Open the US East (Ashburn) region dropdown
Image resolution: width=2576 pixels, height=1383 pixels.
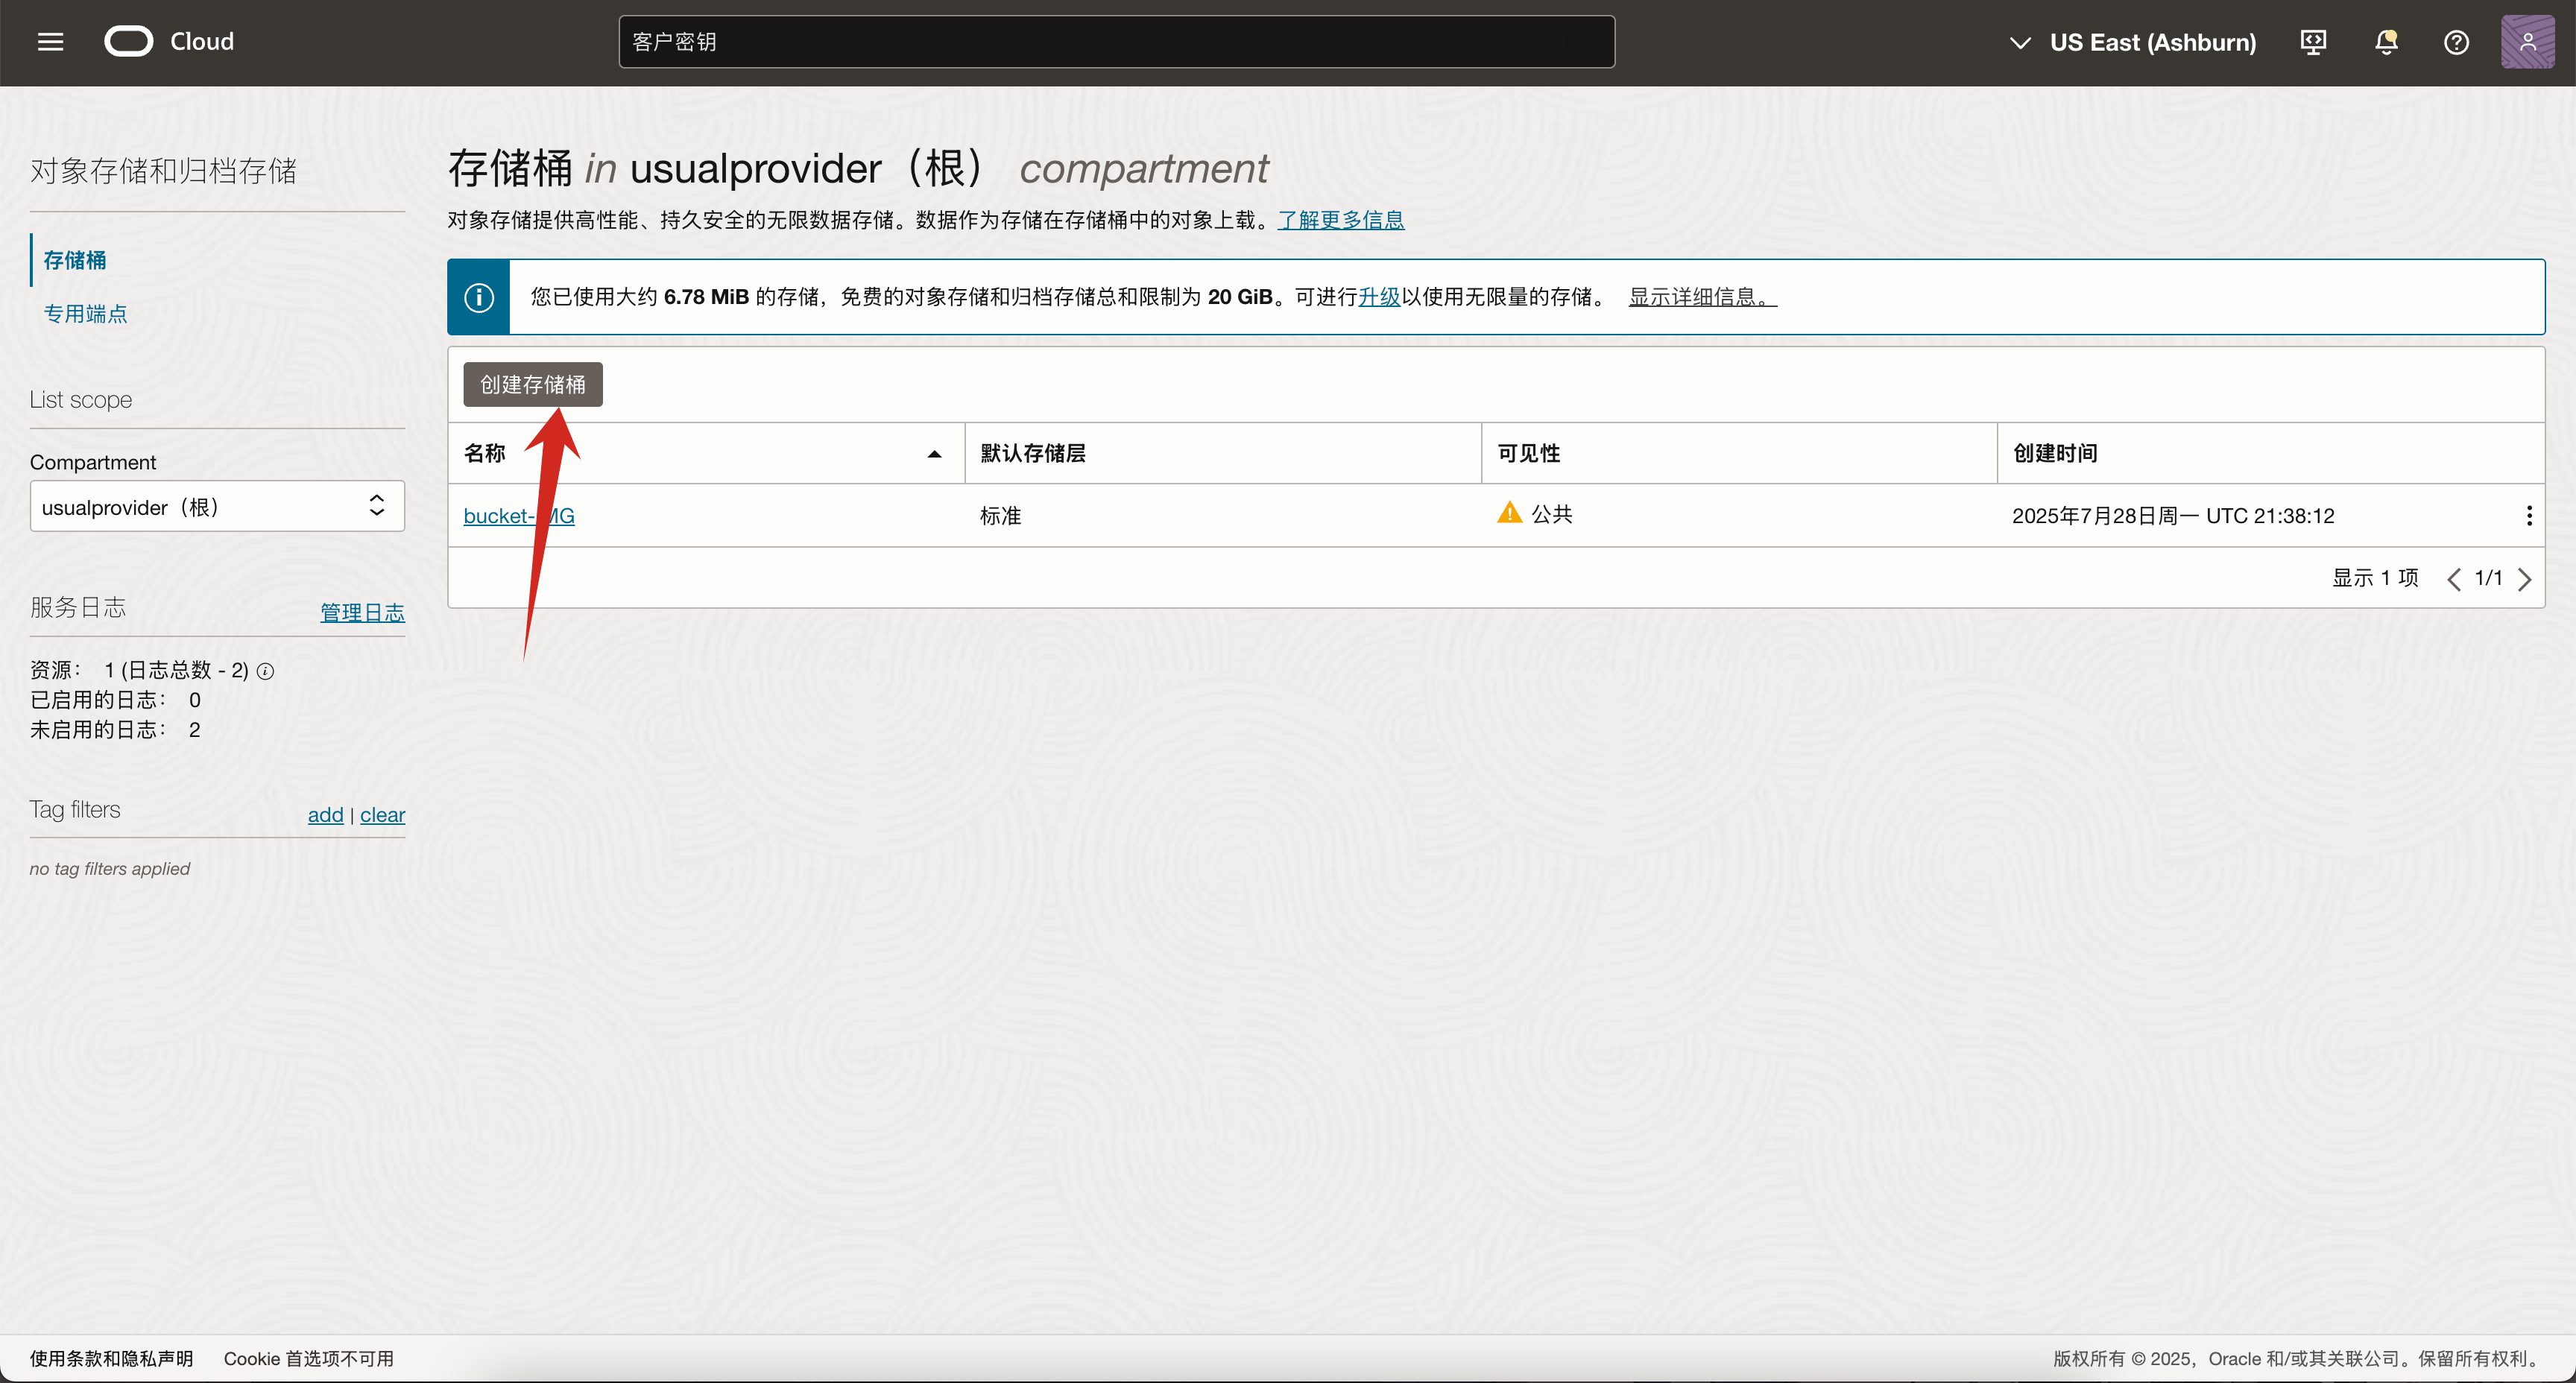[x=2131, y=42]
